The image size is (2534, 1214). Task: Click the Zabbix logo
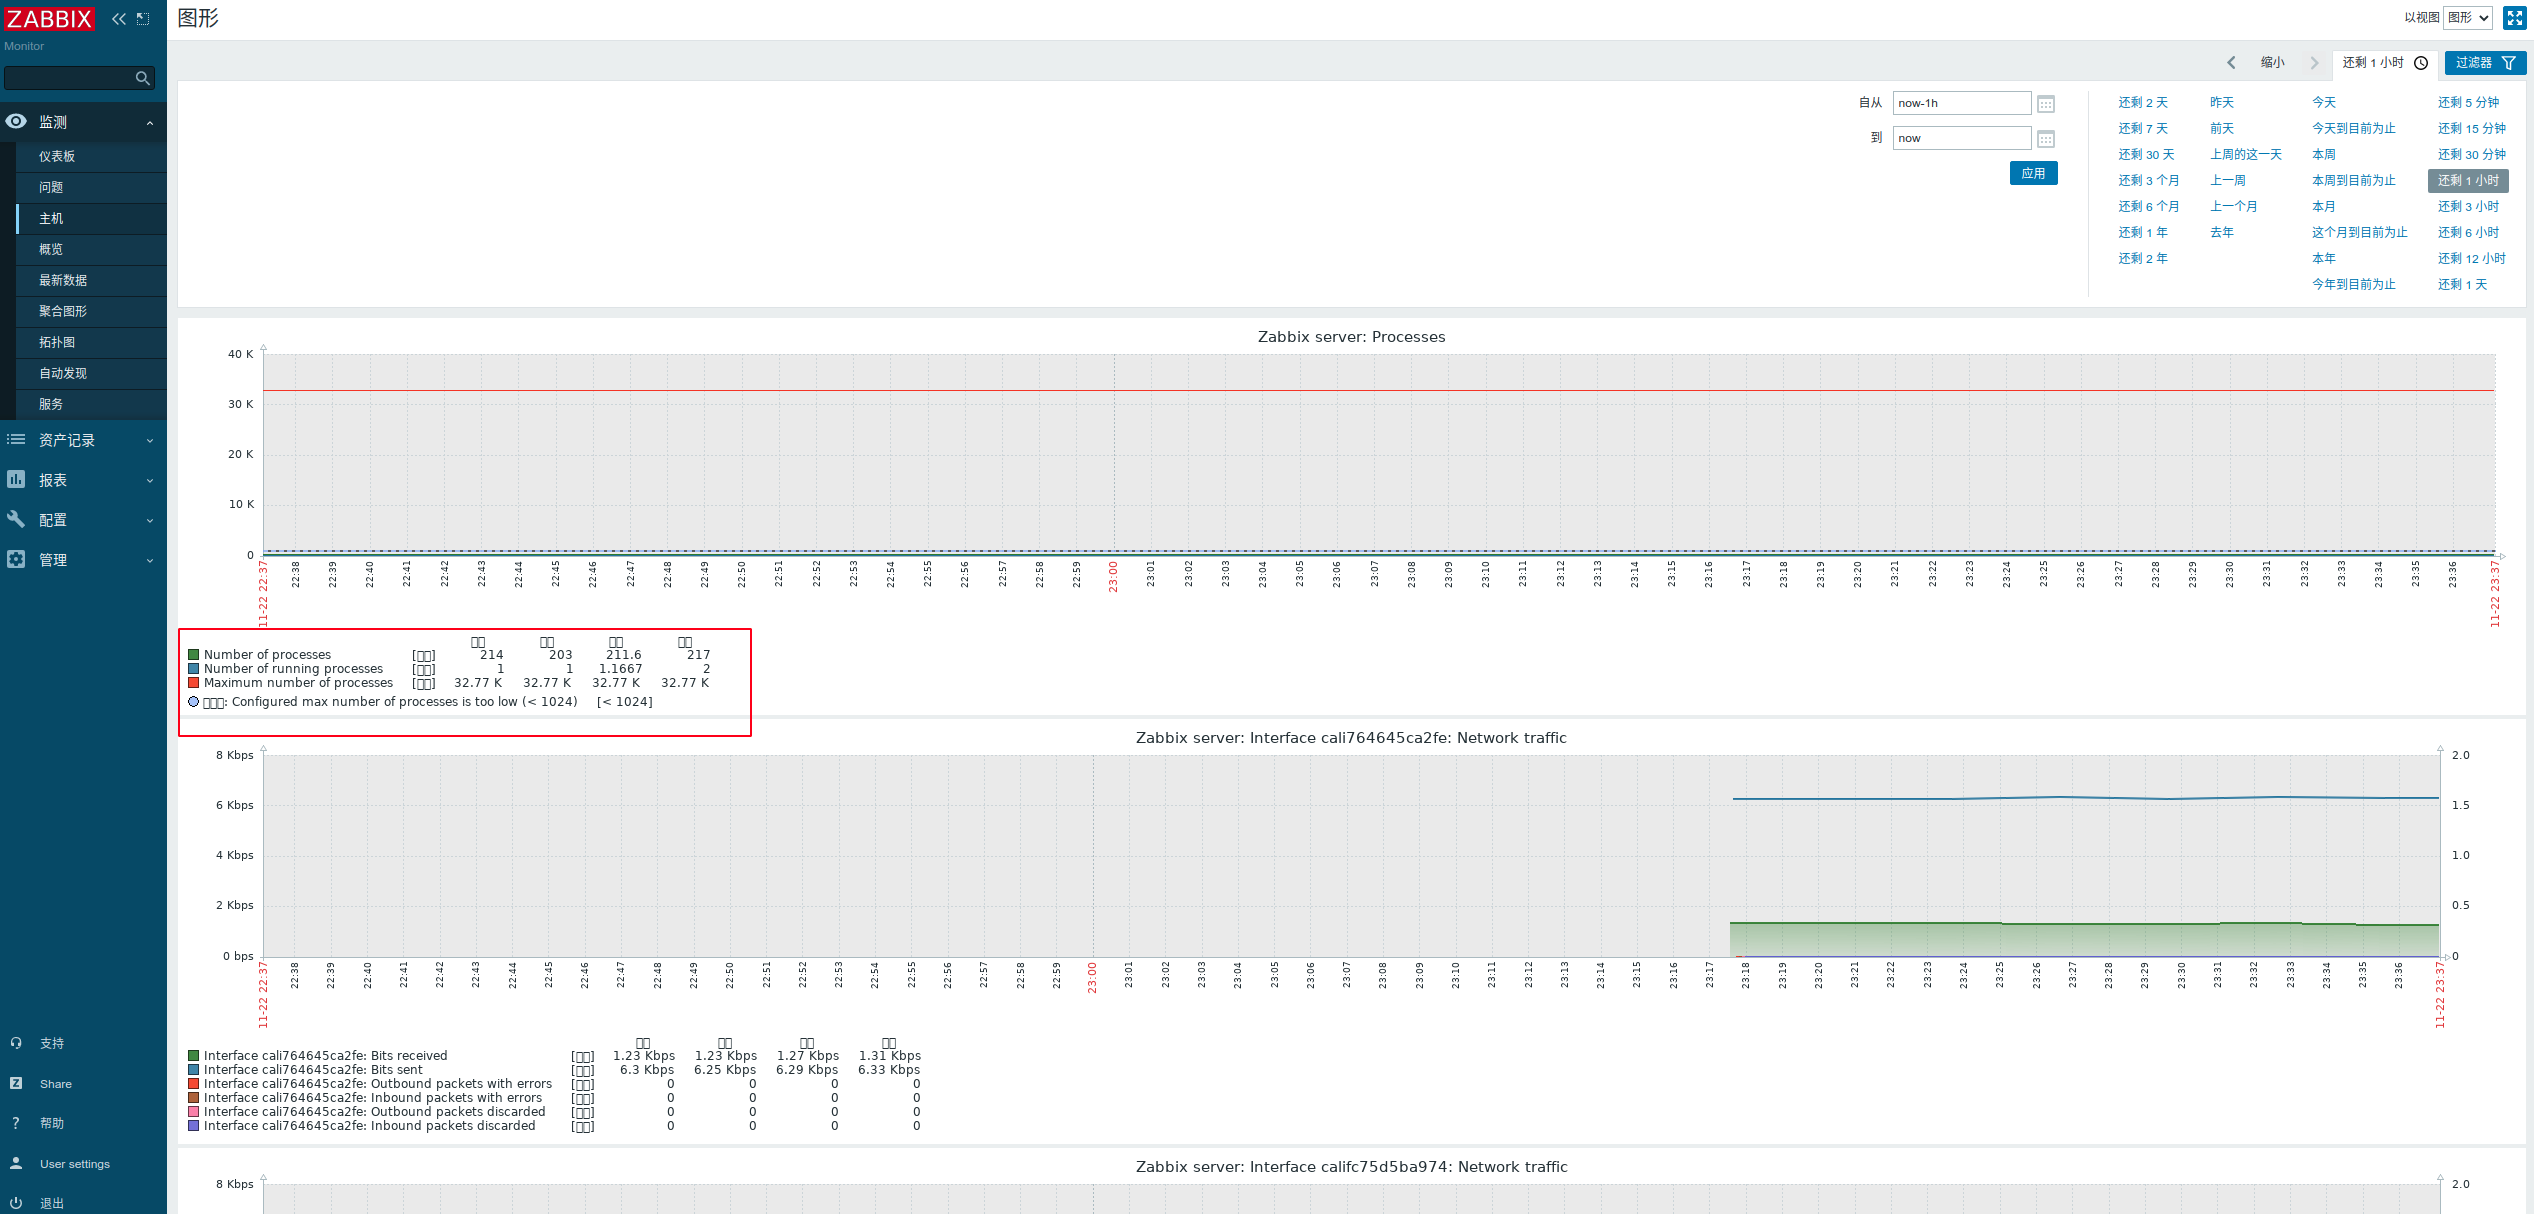49,19
